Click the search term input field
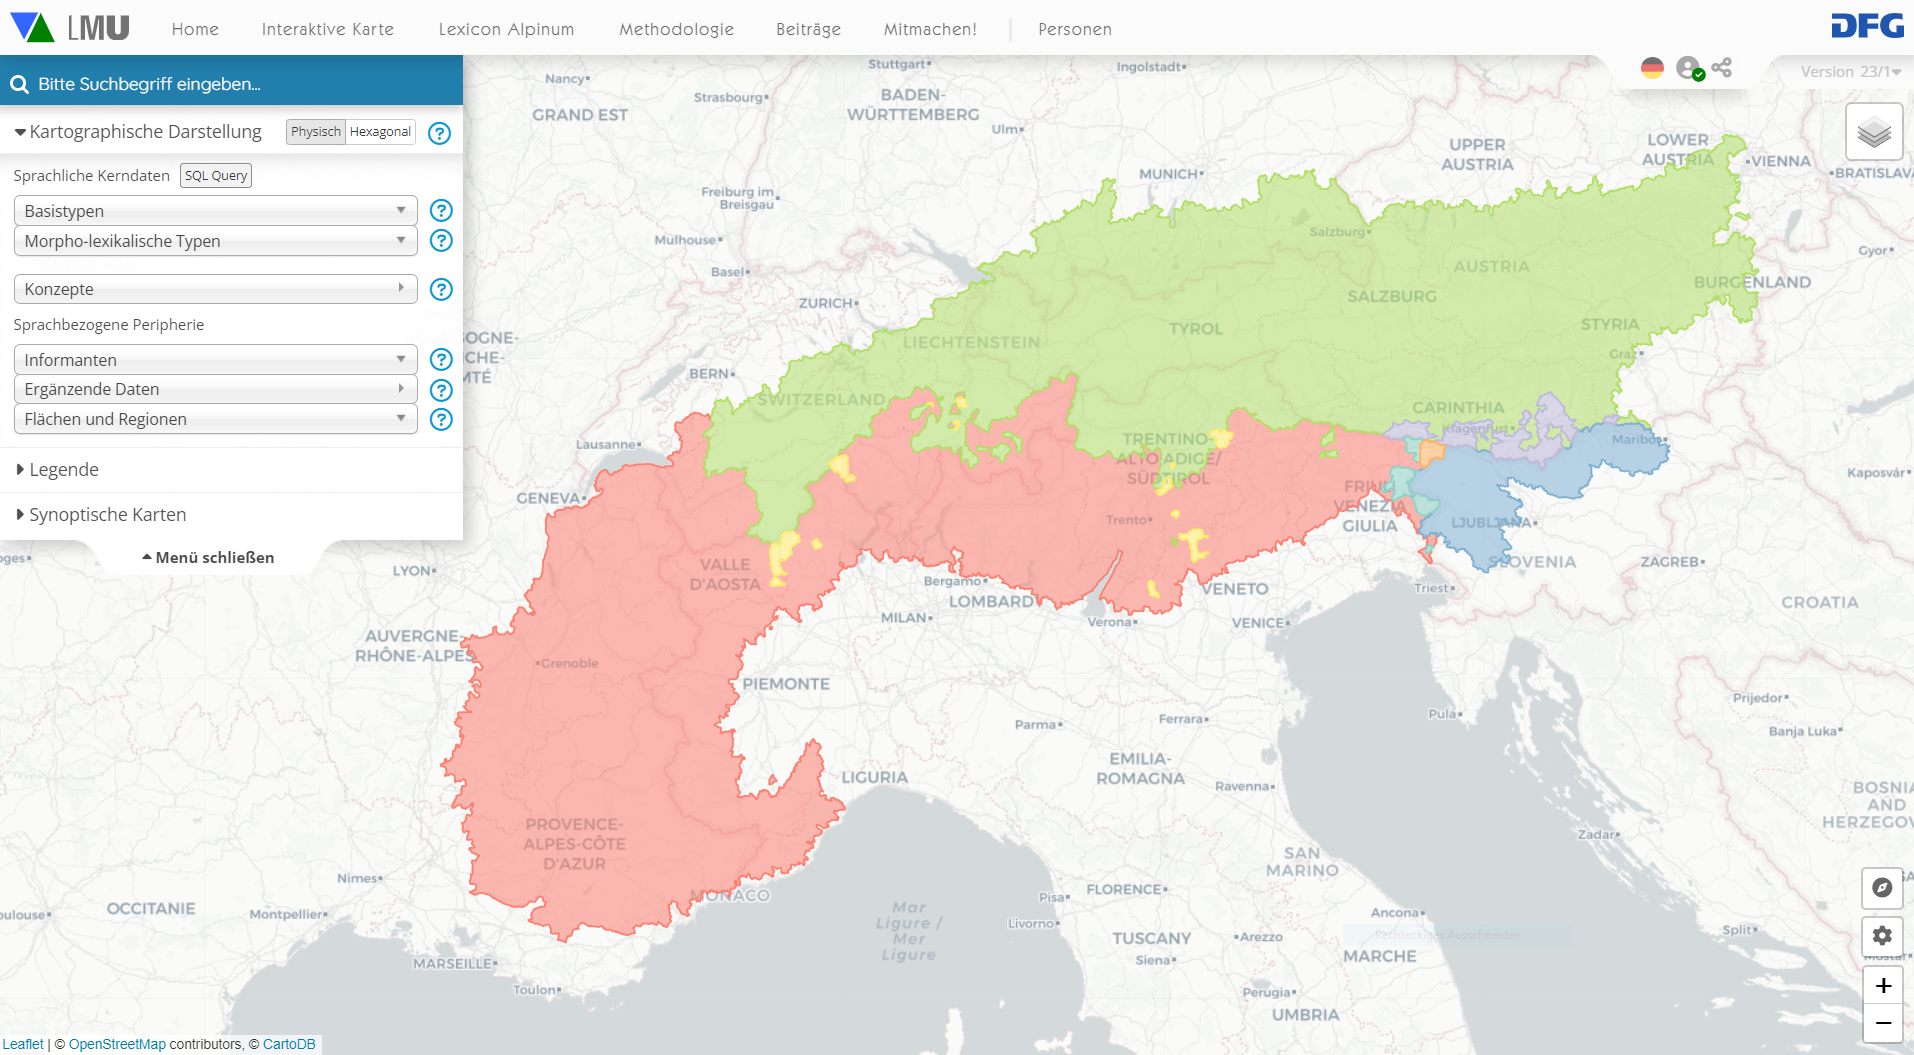 click(240, 84)
